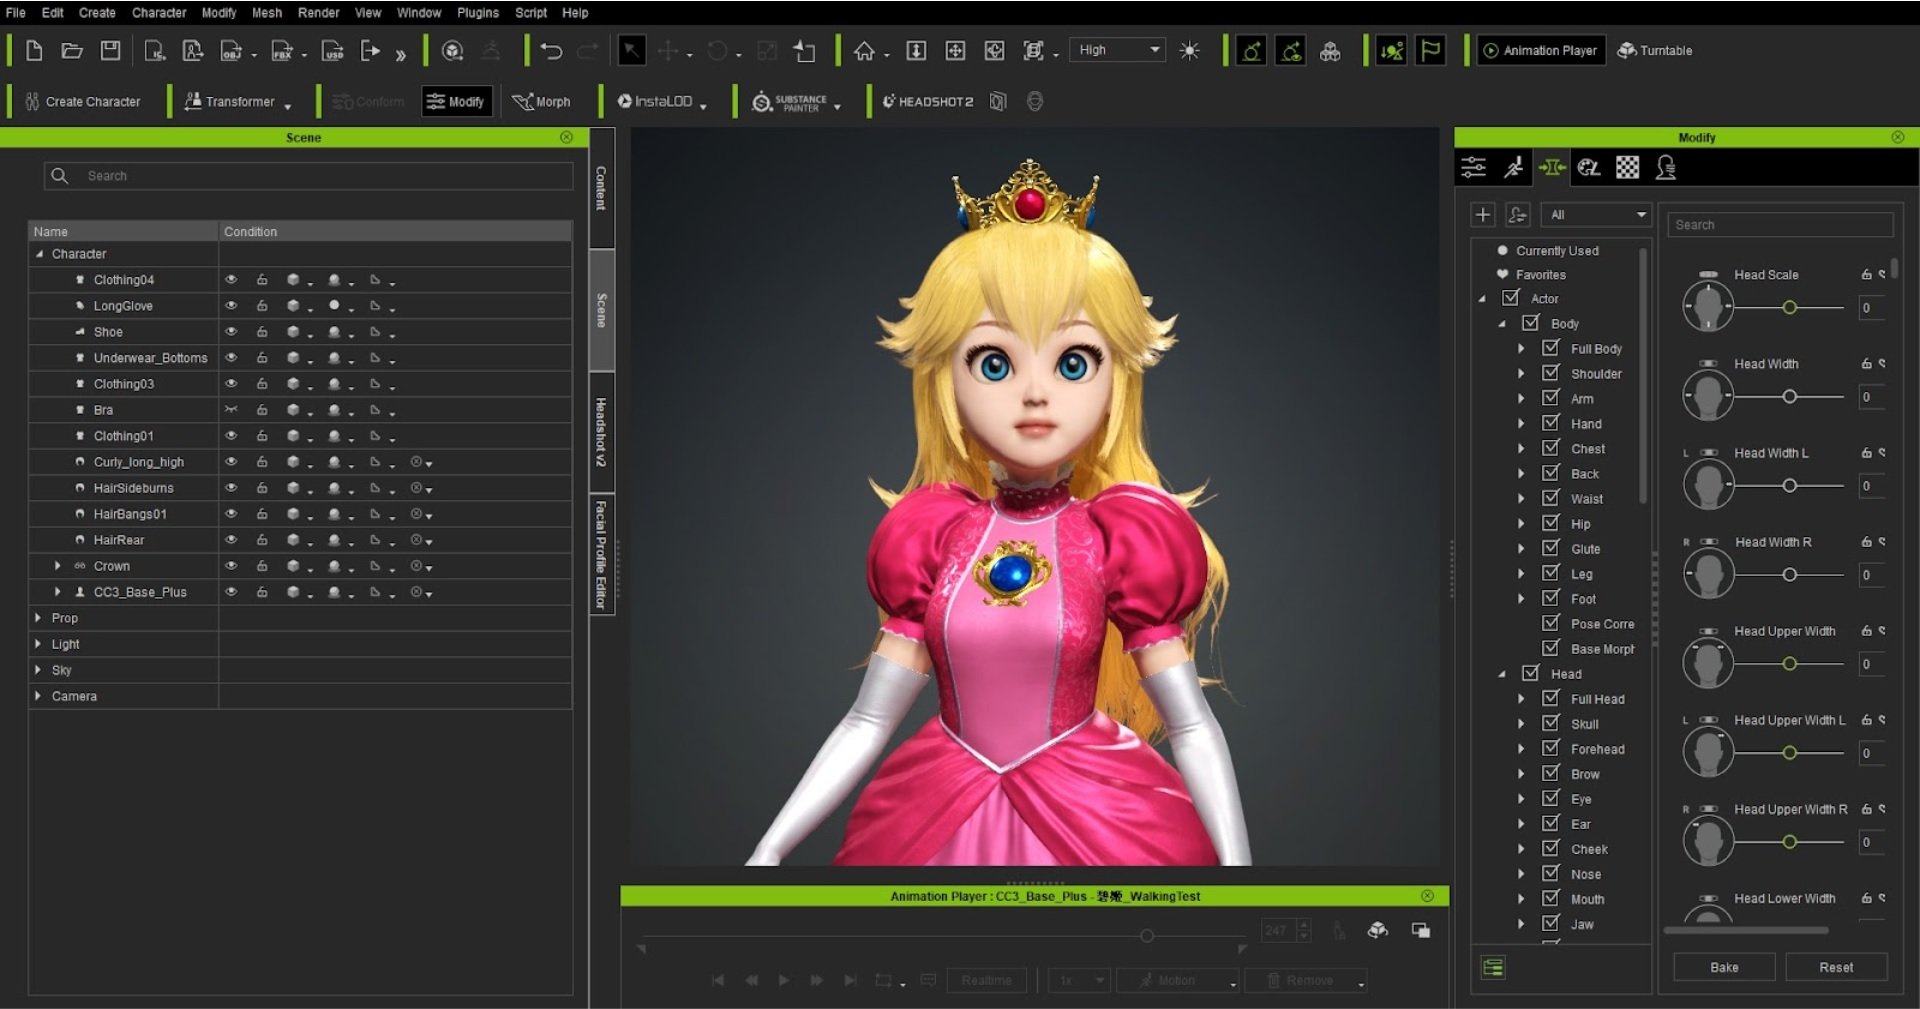Select the arrow selection tool
1920x1009 pixels.
[632, 51]
